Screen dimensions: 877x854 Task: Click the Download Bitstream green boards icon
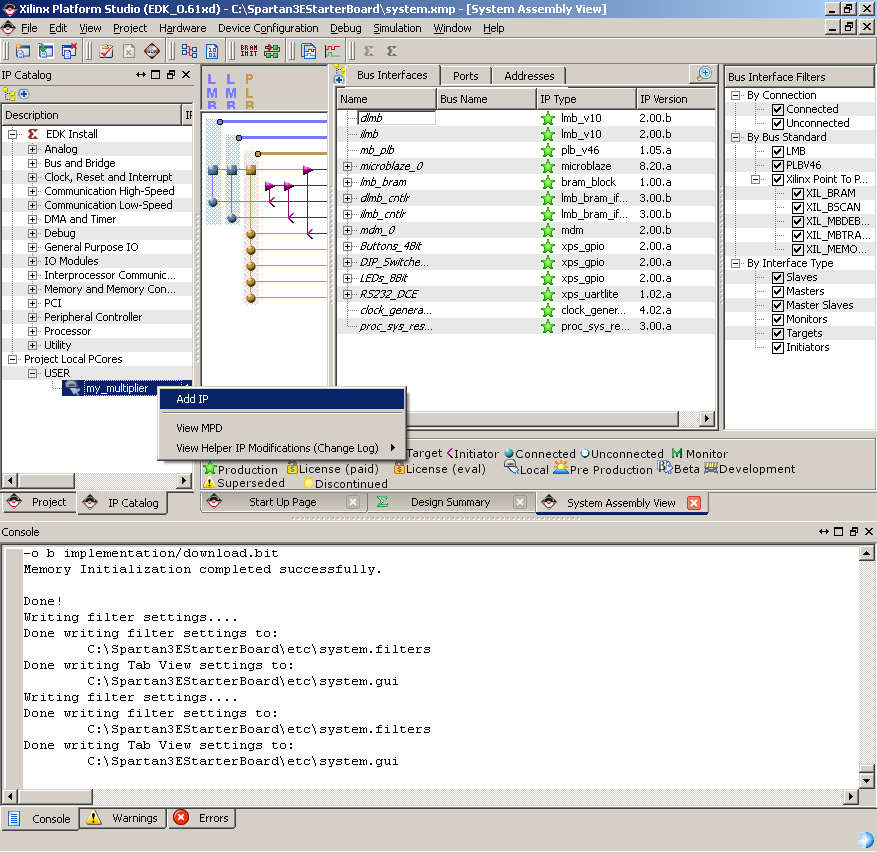click(x=272, y=51)
